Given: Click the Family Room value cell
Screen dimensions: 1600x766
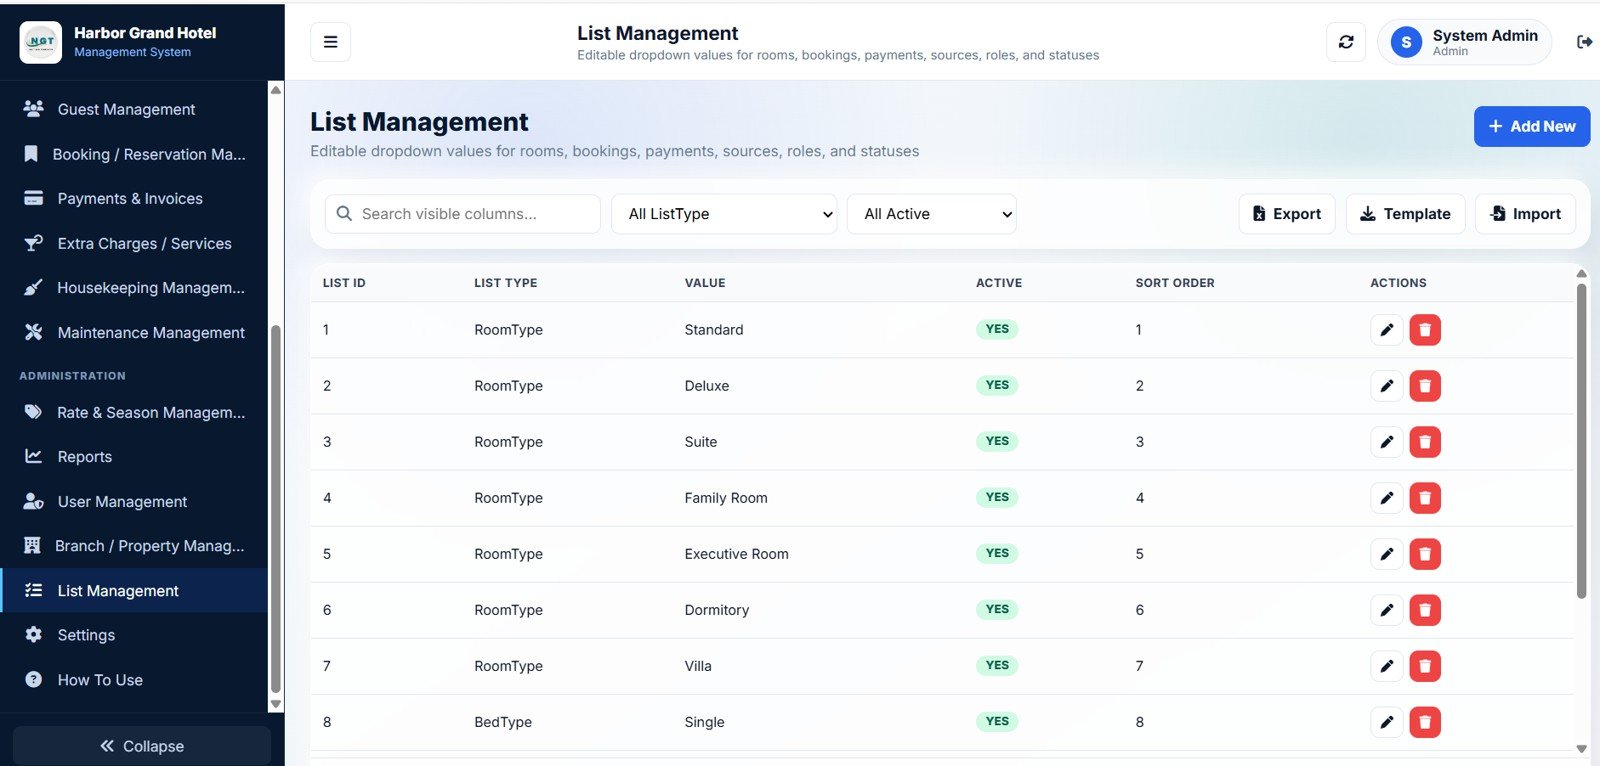Looking at the screenshot, I should [726, 498].
